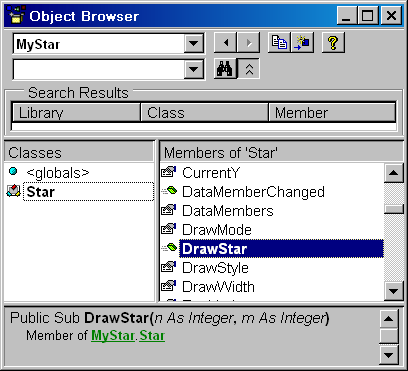The width and height of the screenshot is (408, 371).
Task: Focus the empty search text field
Action: (x=98, y=69)
